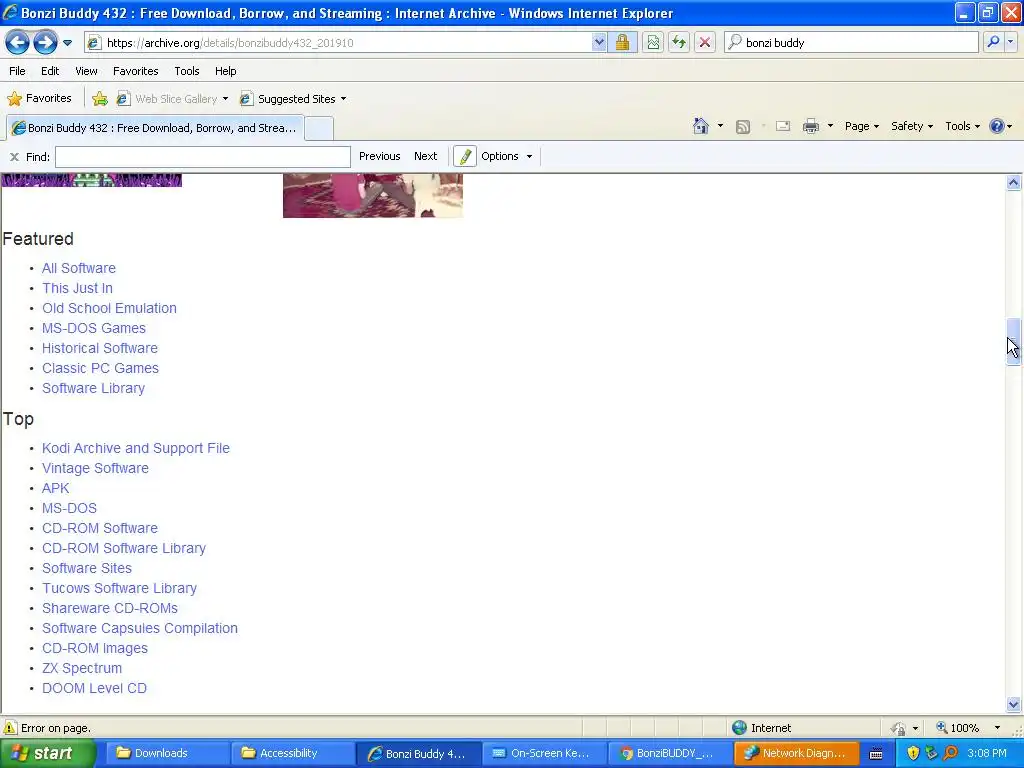
Task: Click the search box containing bonzi buddy
Action: 852,42
